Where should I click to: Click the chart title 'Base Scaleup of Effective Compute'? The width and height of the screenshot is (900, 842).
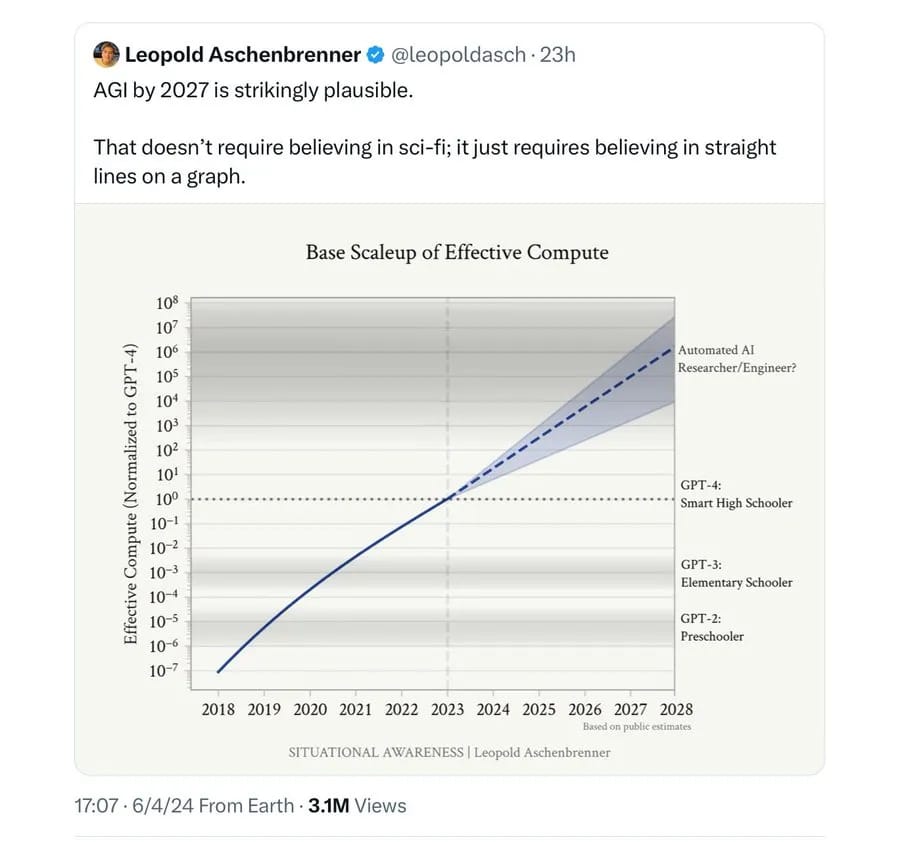pos(457,252)
